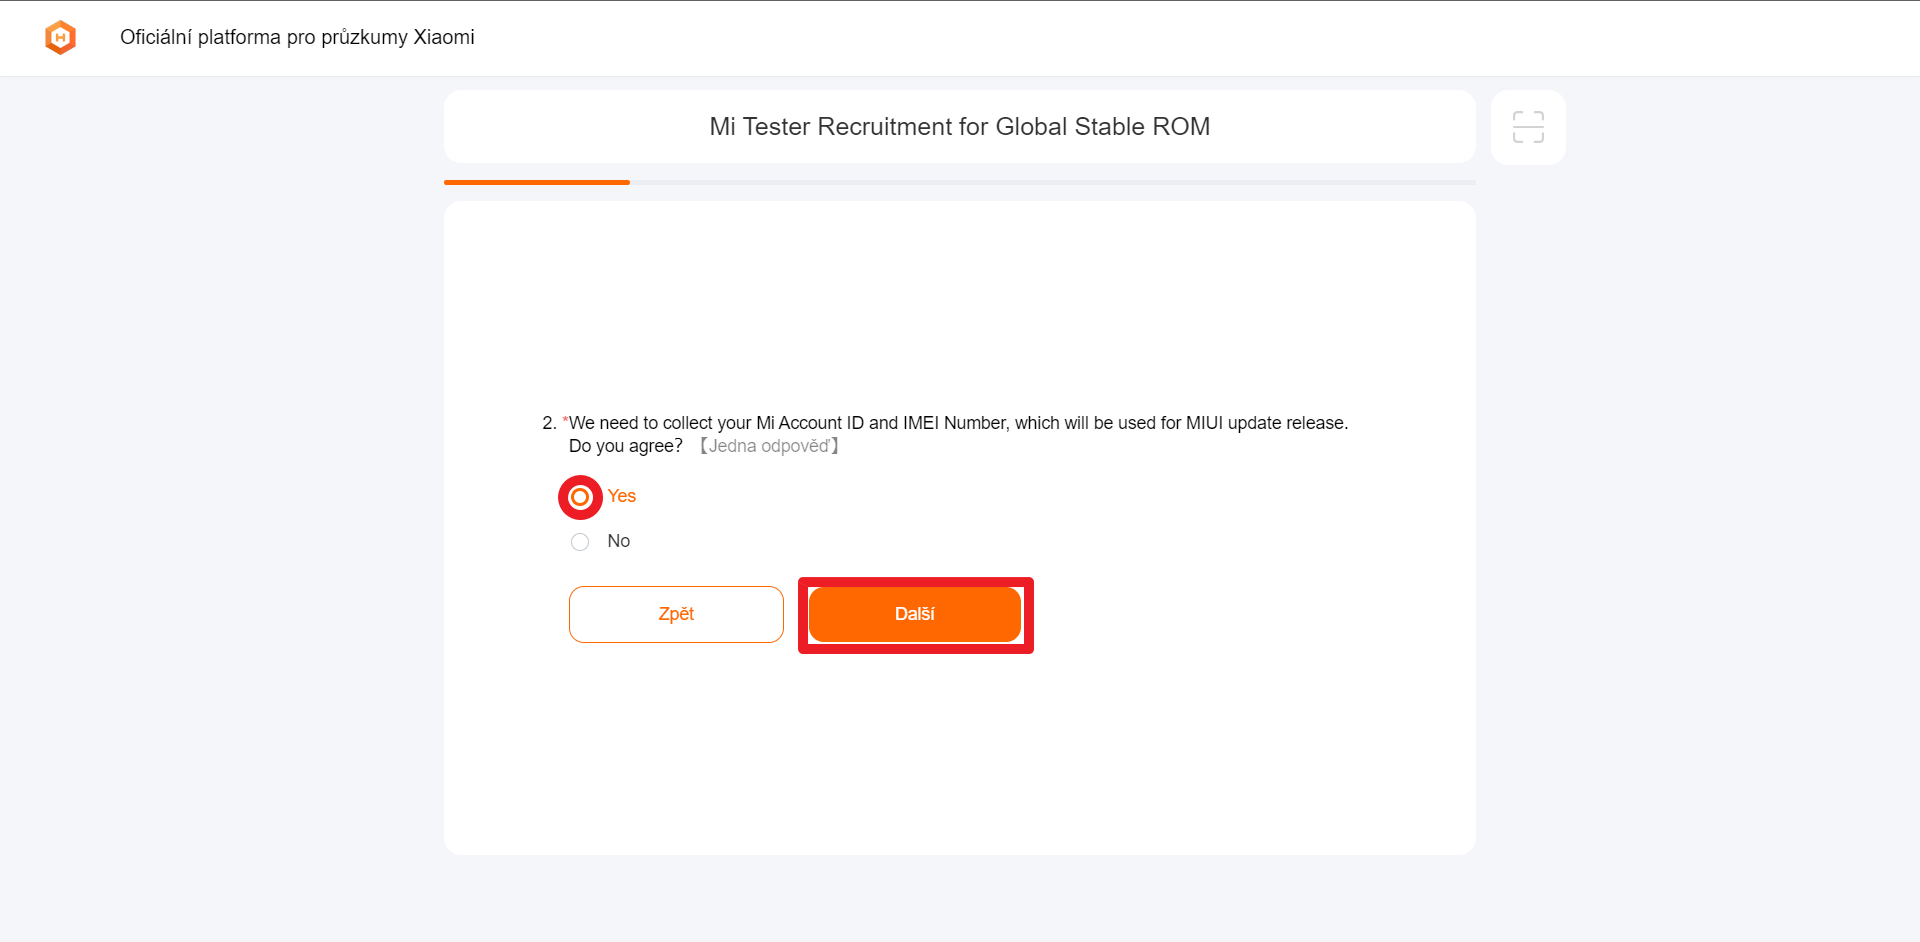
Task: Click the "Mi Tester Recruitment" survey title
Action: (x=959, y=127)
